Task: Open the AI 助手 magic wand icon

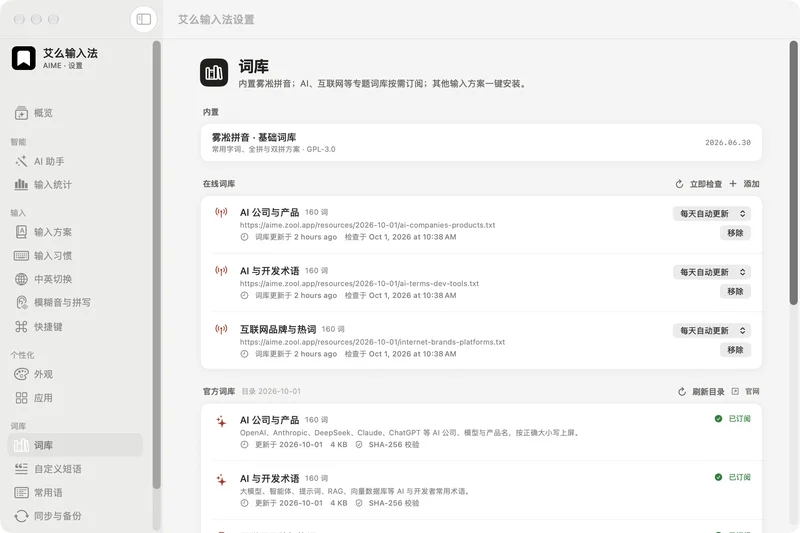Action: pos(21,161)
